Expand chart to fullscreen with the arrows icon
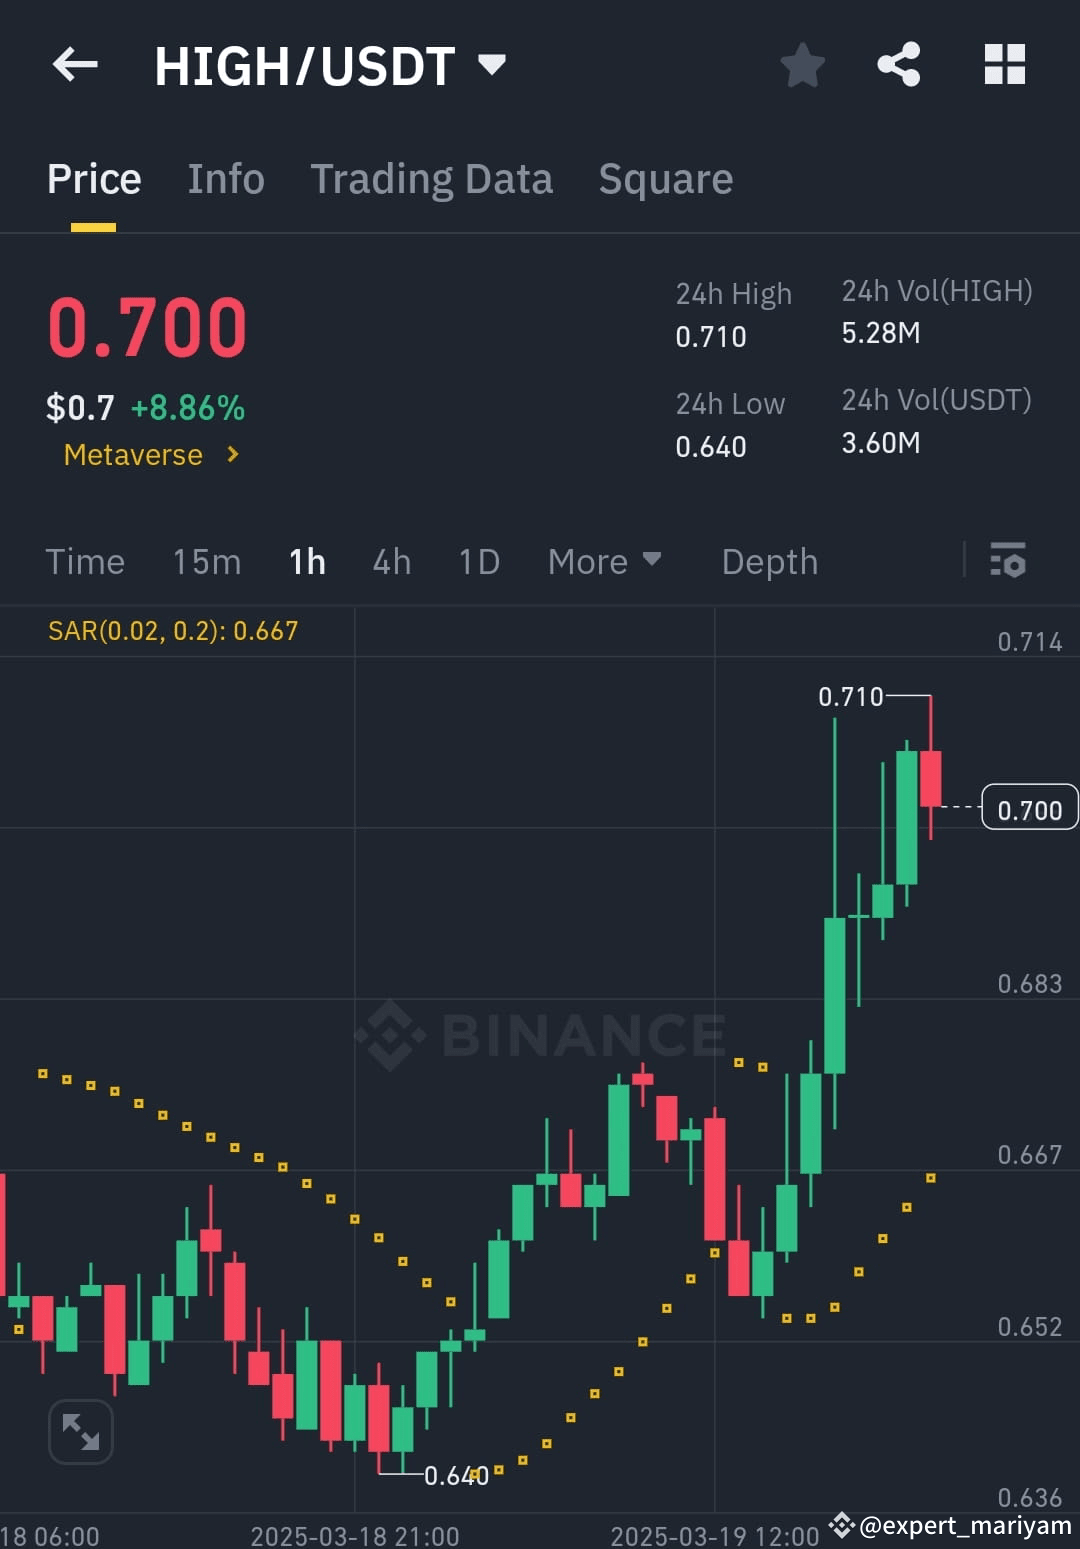 (80, 1431)
